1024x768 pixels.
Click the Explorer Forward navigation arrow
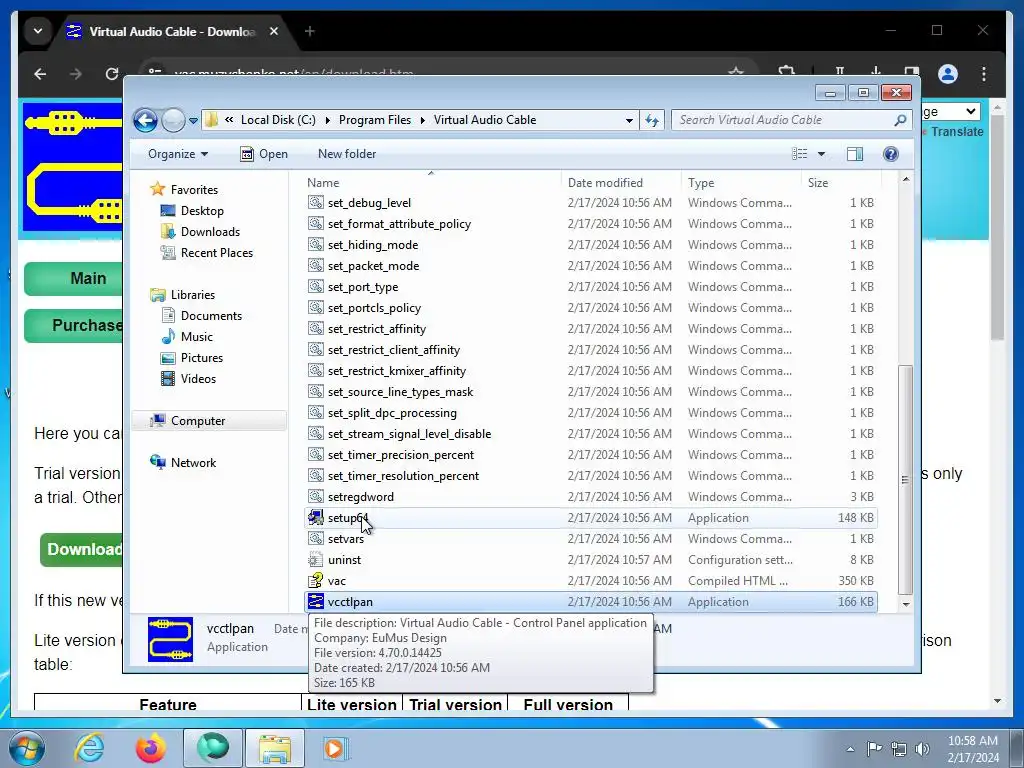173,120
